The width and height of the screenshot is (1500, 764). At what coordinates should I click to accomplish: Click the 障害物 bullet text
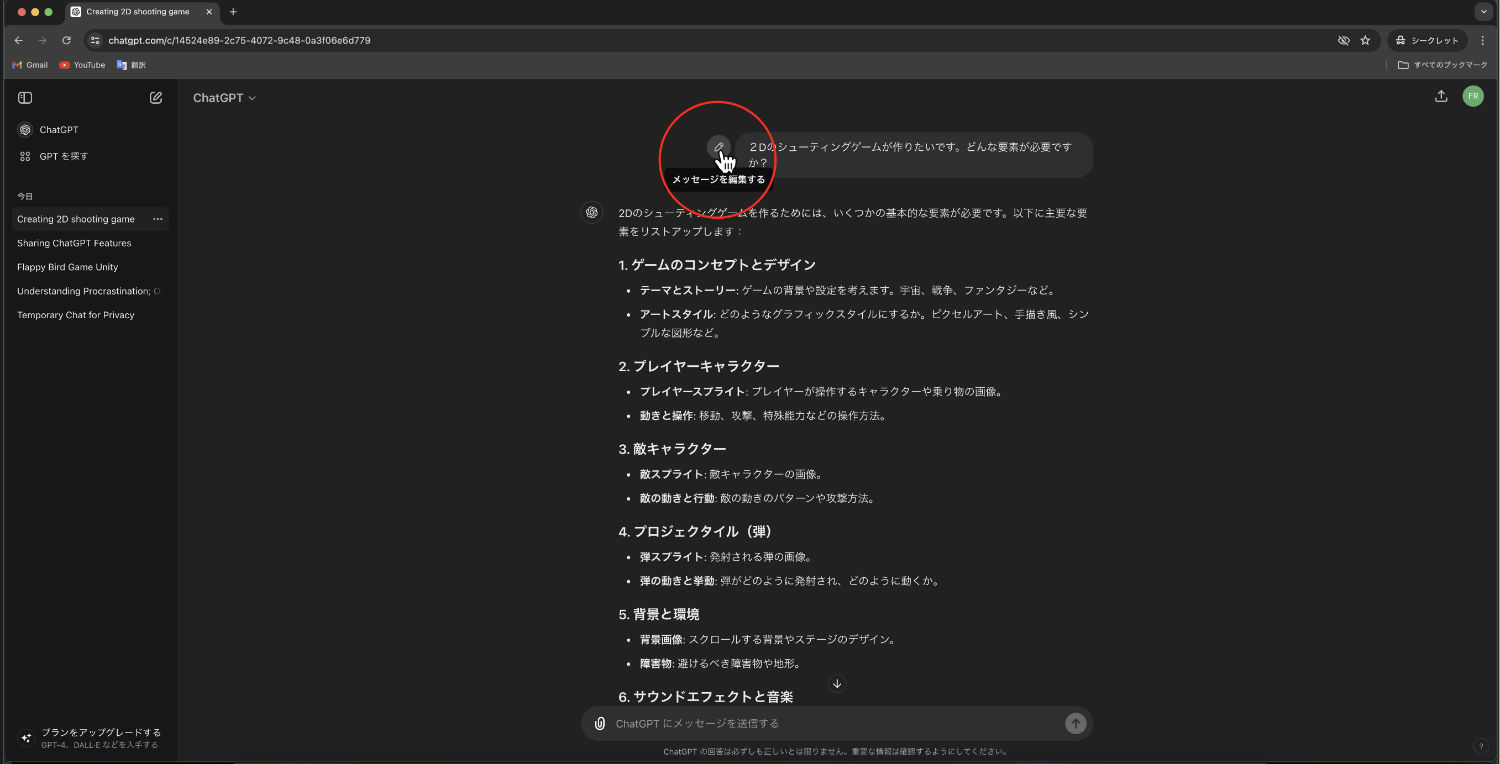(x=720, y=663)
